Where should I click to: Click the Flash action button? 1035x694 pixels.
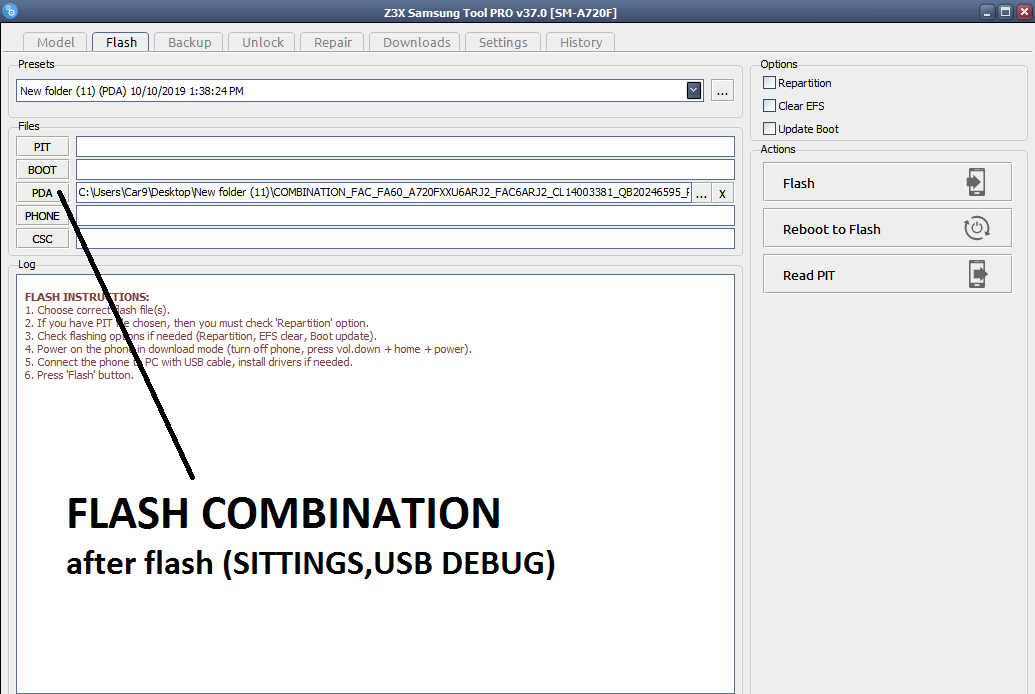tap(887, 182)
